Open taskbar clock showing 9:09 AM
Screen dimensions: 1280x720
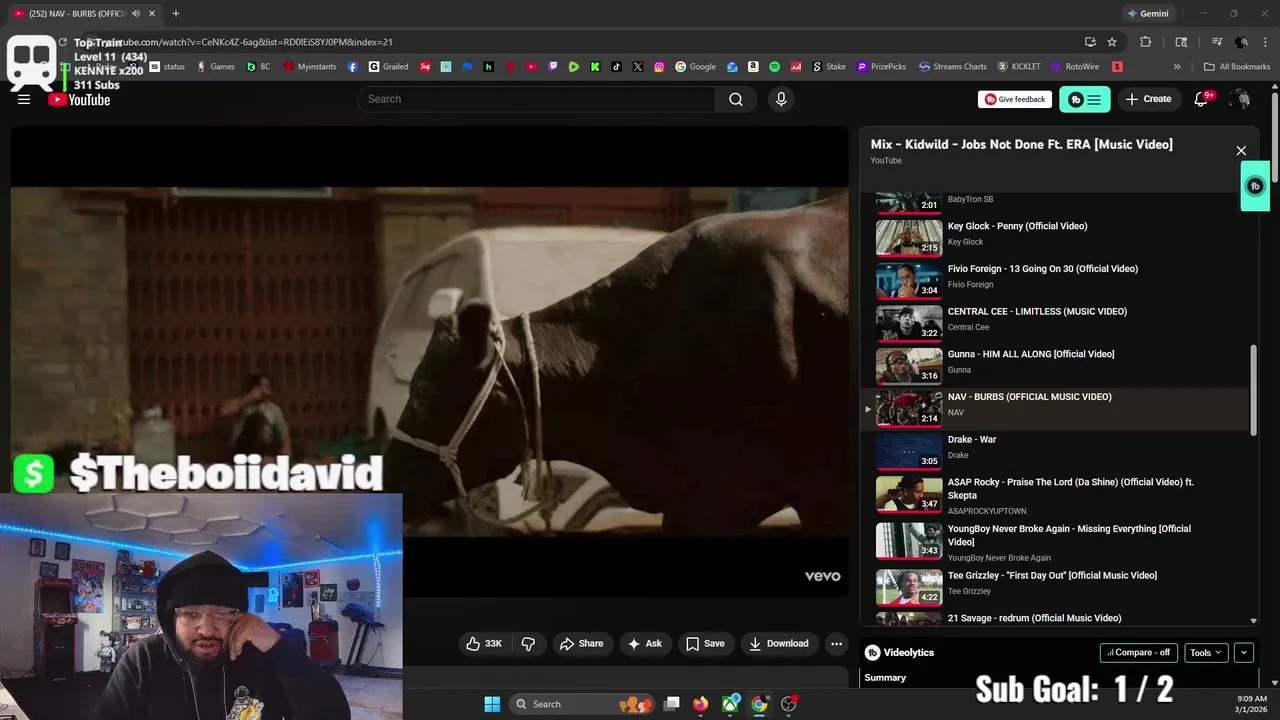1251,704
